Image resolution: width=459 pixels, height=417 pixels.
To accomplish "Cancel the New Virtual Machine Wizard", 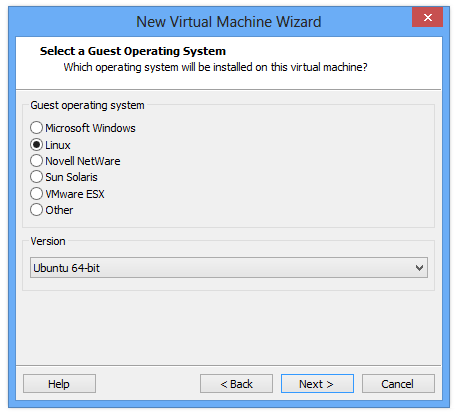I will pyautogui.click(x=398, y=384).
